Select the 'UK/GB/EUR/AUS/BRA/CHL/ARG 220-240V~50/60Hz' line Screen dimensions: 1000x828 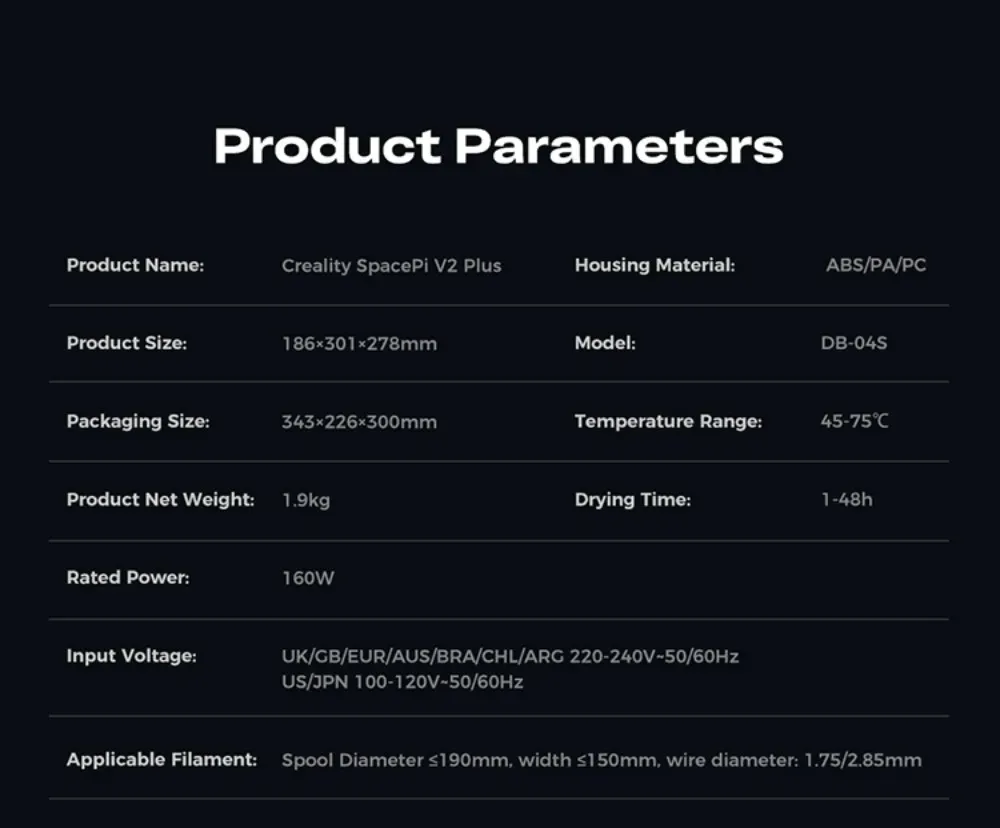pyautogui.click(x=510, y=656)
